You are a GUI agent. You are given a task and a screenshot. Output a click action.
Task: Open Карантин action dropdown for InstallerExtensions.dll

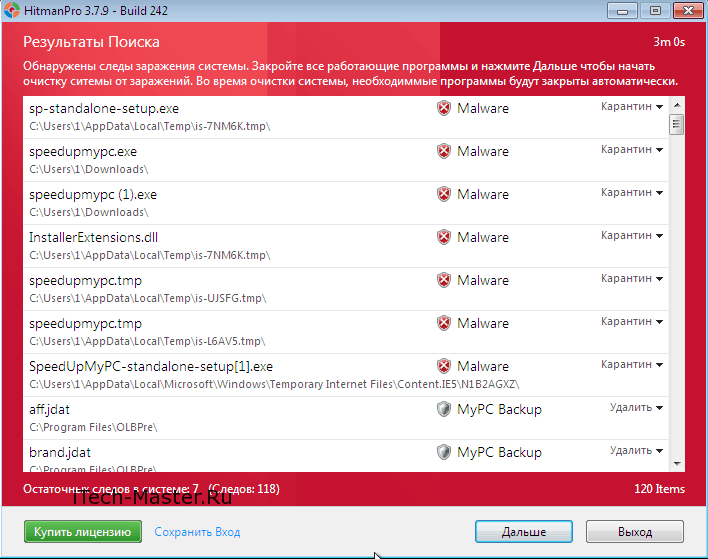[632, 235]
